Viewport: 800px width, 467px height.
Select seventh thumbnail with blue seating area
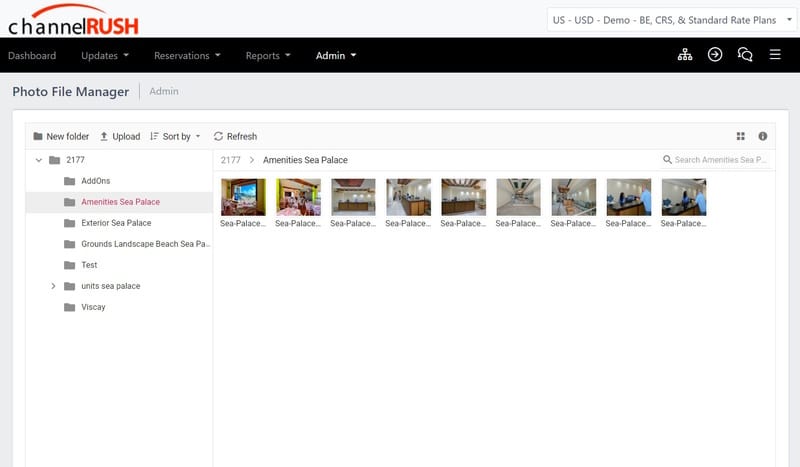(x=573, y=197)
